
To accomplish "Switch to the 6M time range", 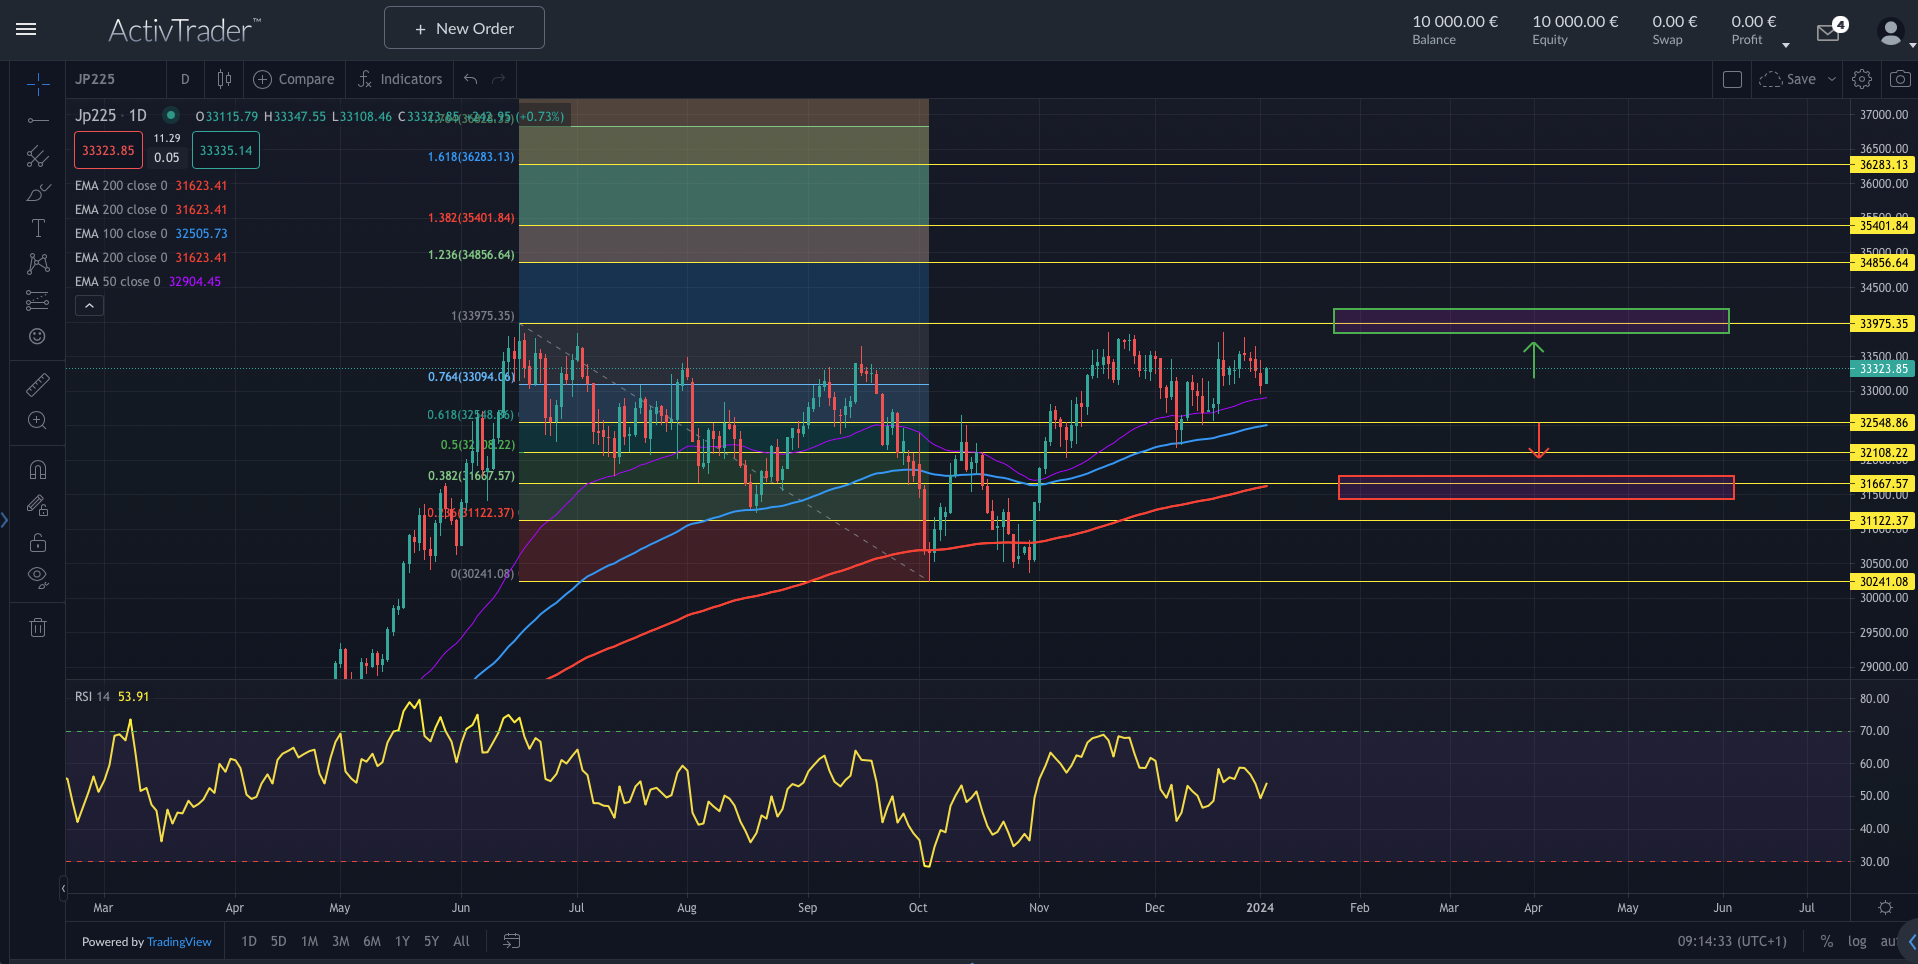I will pyautogui.click(x=371, y=941).
